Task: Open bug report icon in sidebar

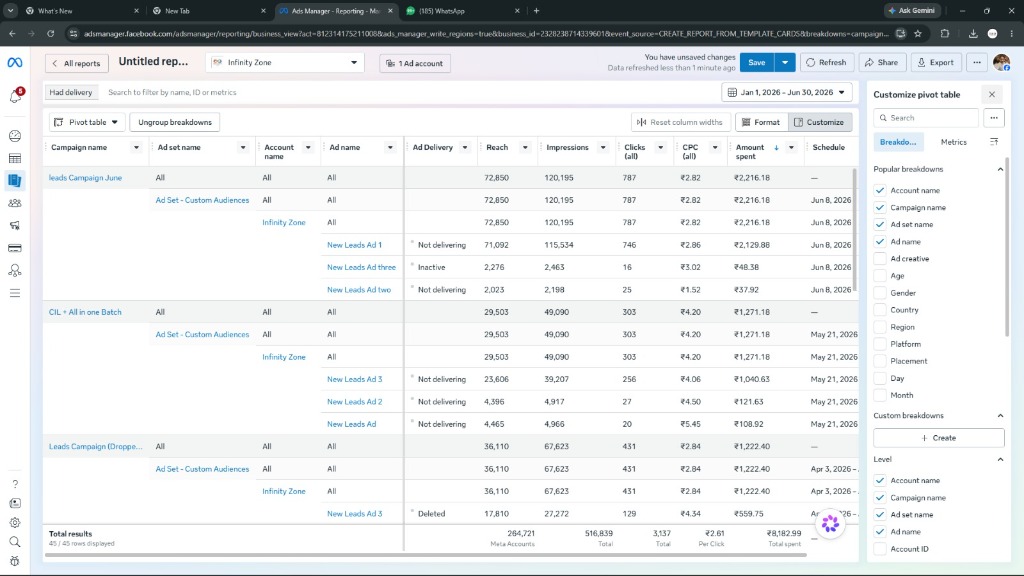Action: [15, 561]
